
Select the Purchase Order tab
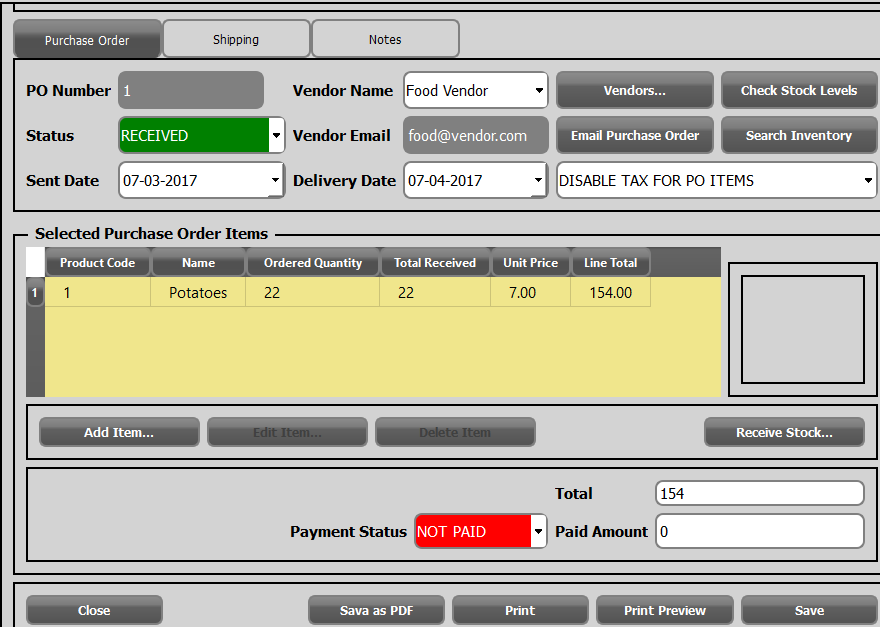(87, 41)
